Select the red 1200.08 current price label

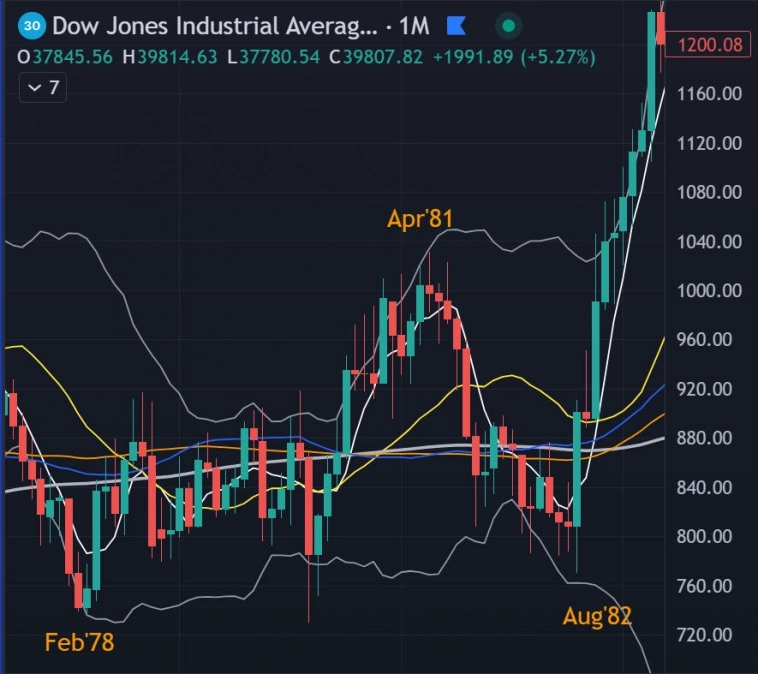pyautogui.click(x=710, y=44)
